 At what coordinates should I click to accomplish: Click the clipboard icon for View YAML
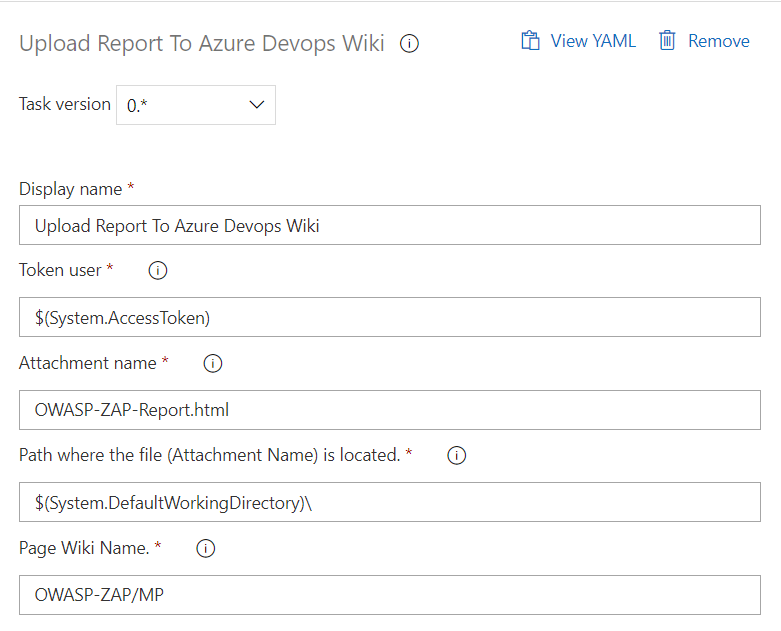(x=530, y=41)
